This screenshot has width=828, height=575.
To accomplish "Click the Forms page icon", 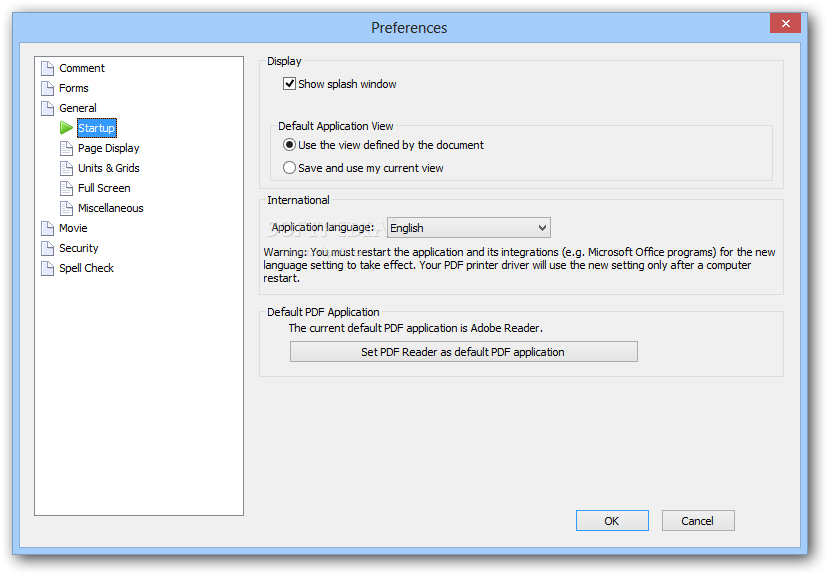I will [48, 88].
